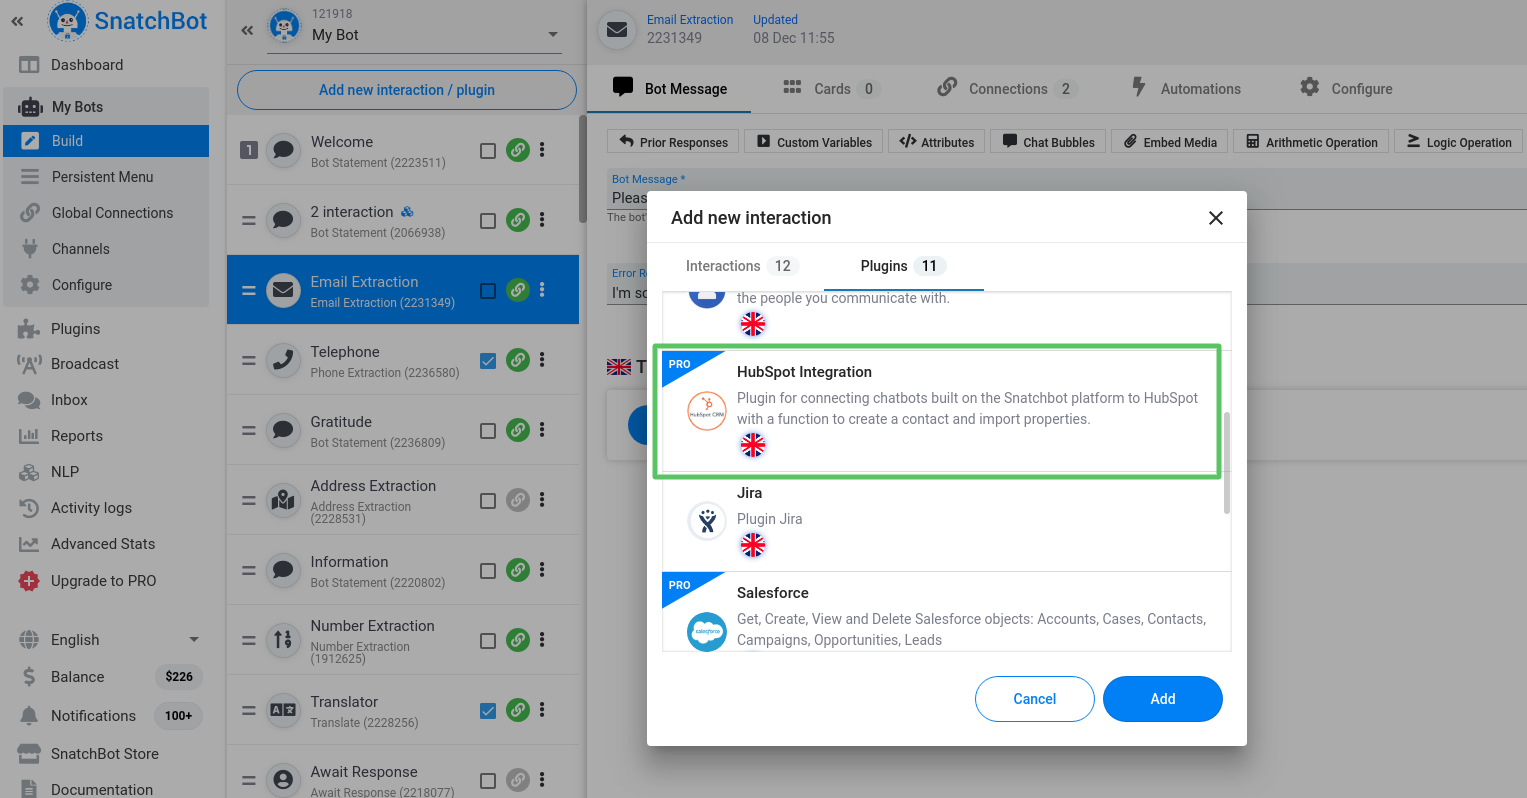This screenshot has height=798, width=1527.
Task: Click Attributes toolbar button
Action: (x=937, y=142)
